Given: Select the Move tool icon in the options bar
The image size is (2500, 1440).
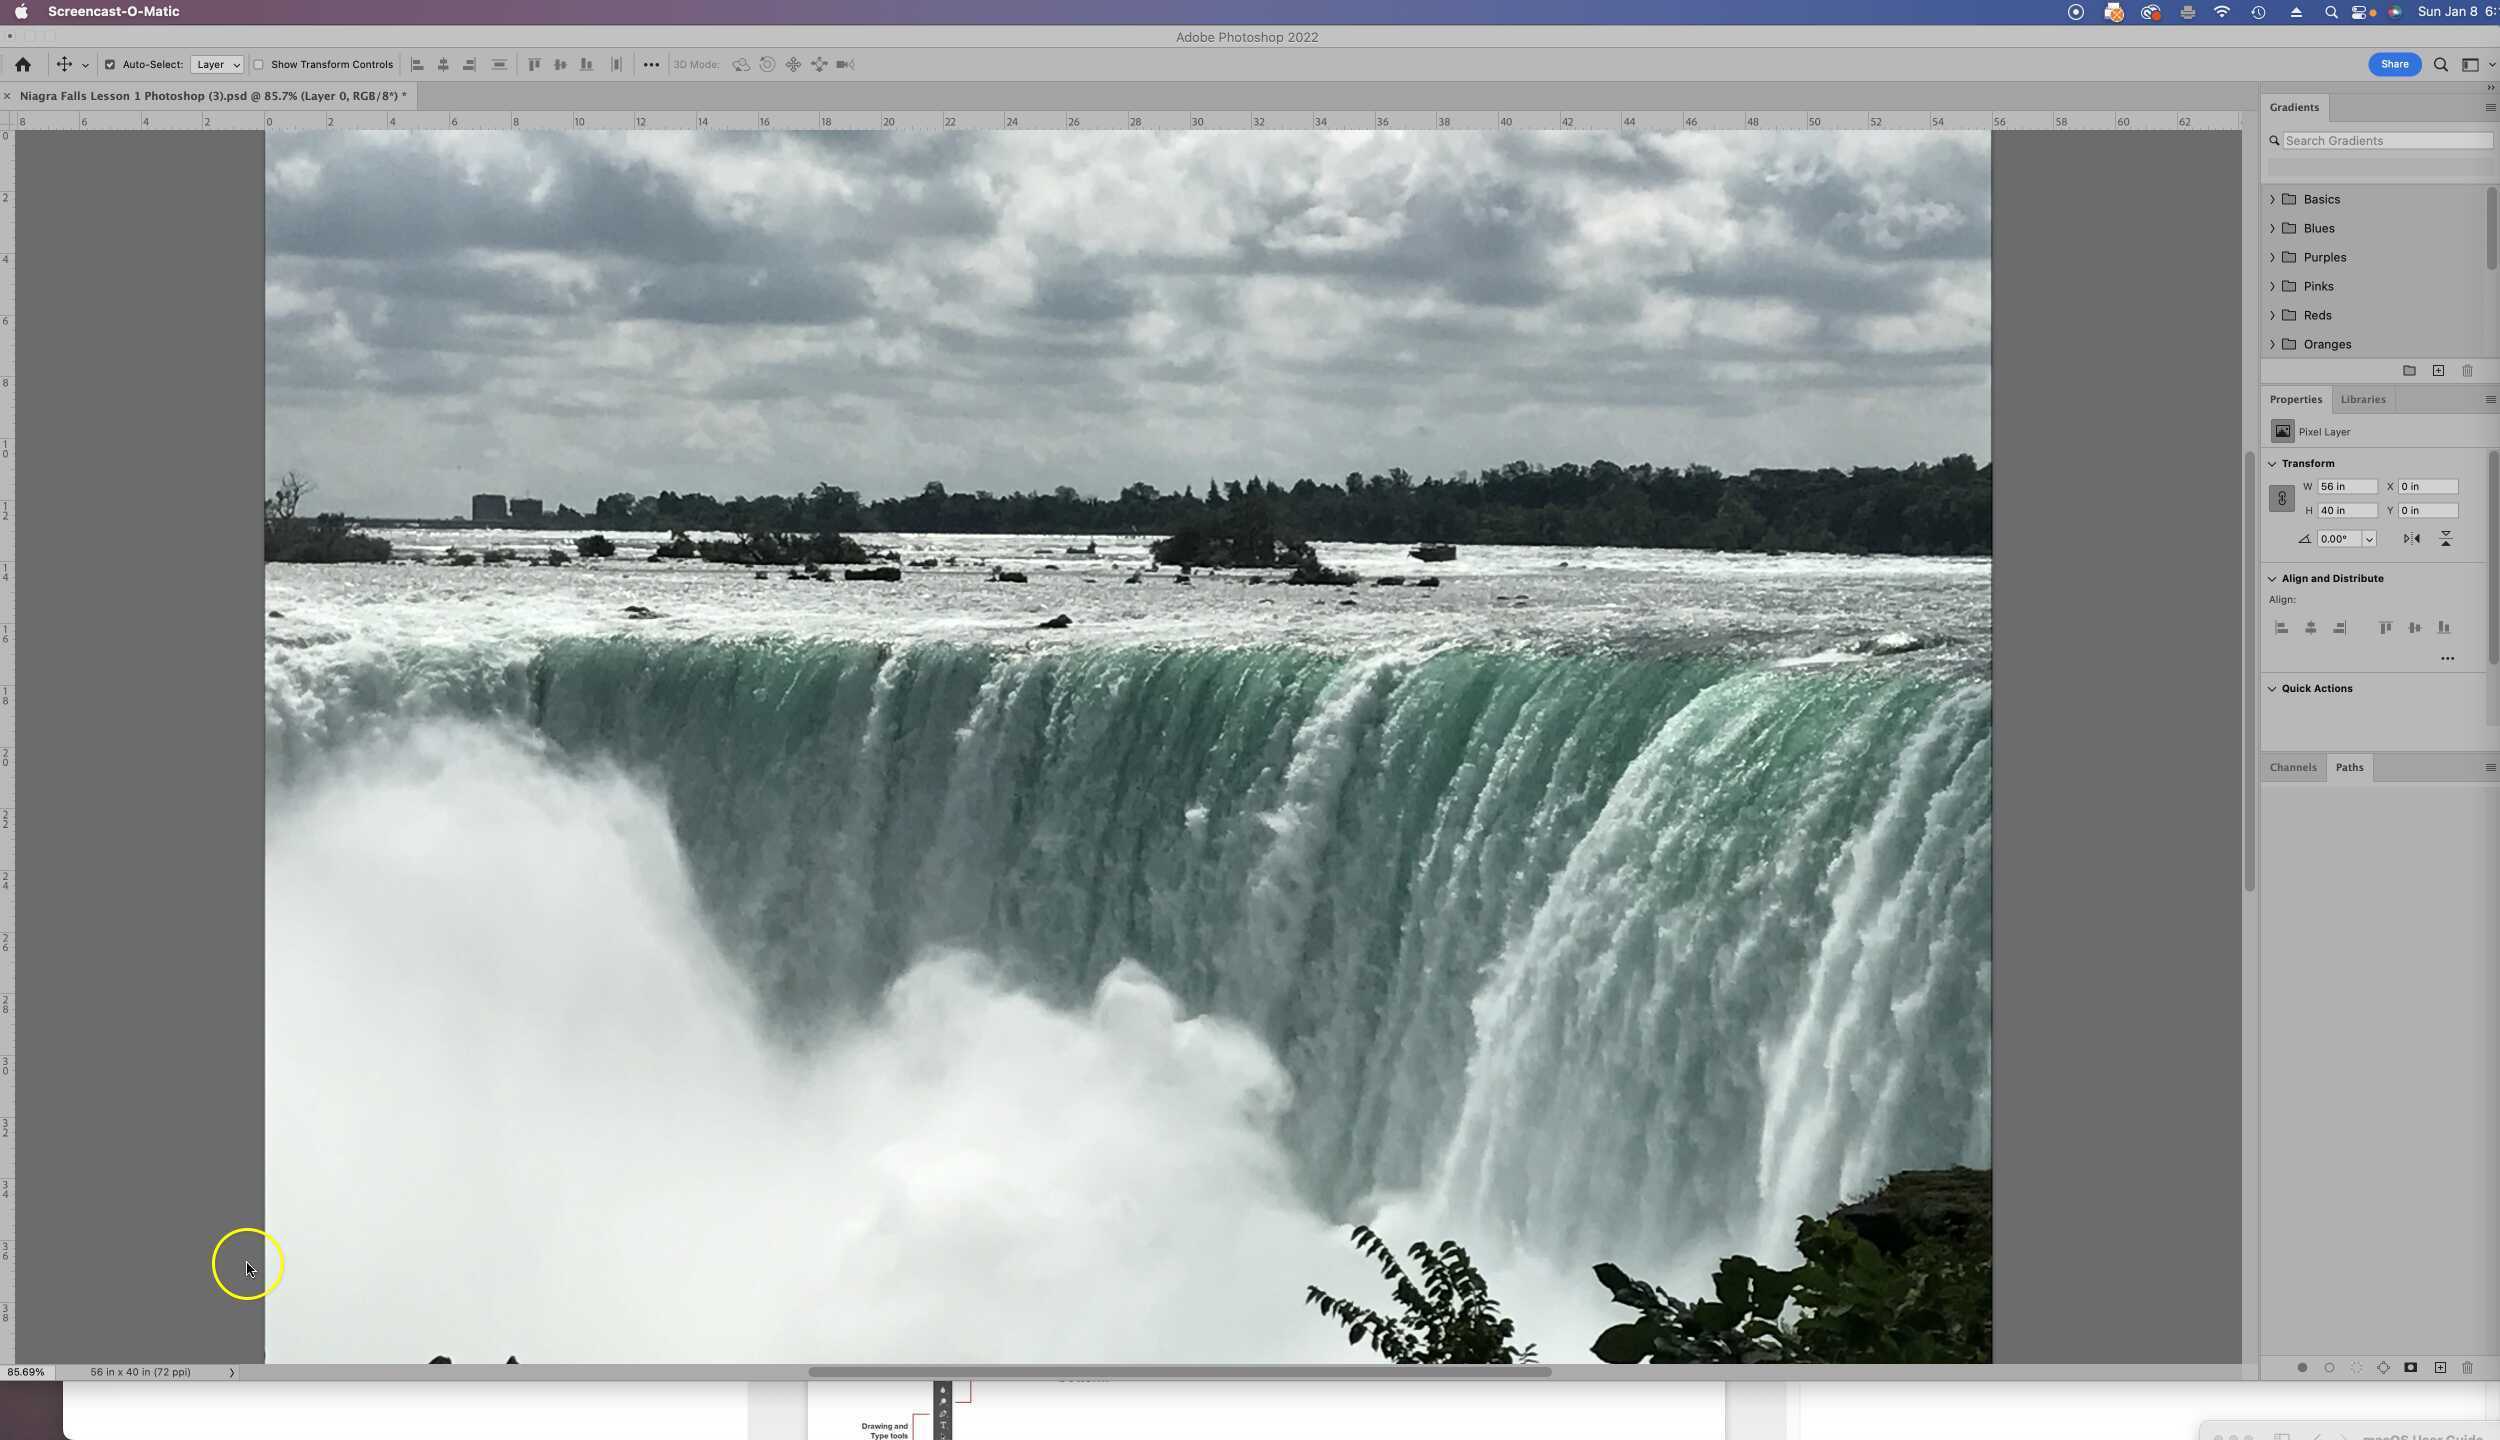Looking at the screenshot, I should pos(62,64).
